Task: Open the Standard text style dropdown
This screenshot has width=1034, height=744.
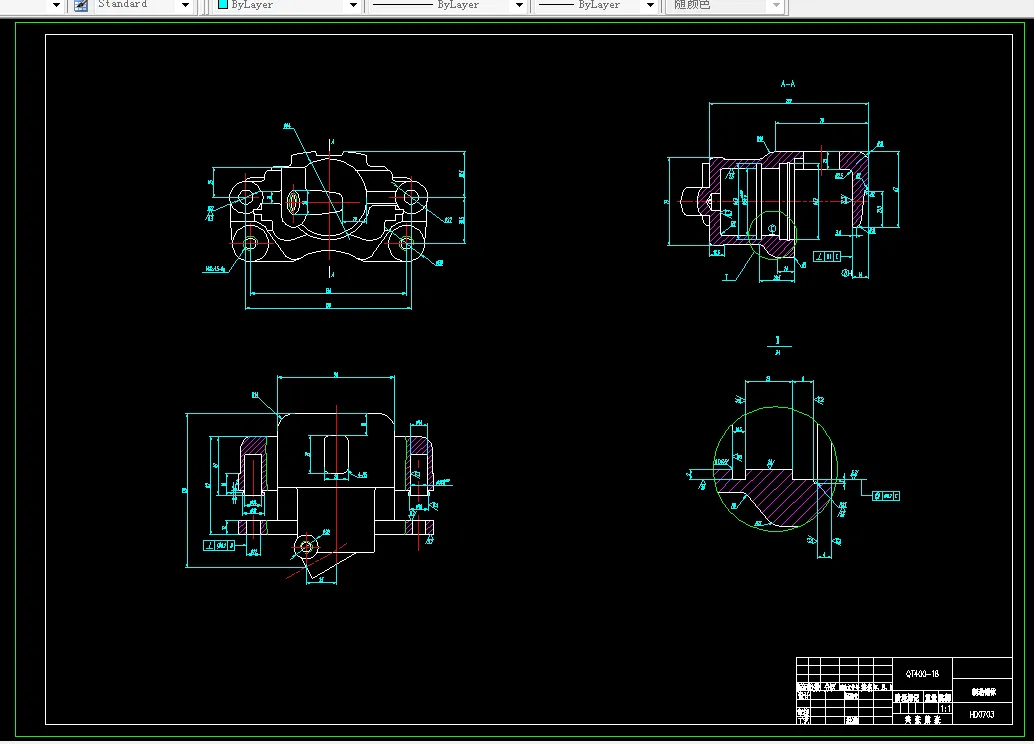Action: pos(185,5)
